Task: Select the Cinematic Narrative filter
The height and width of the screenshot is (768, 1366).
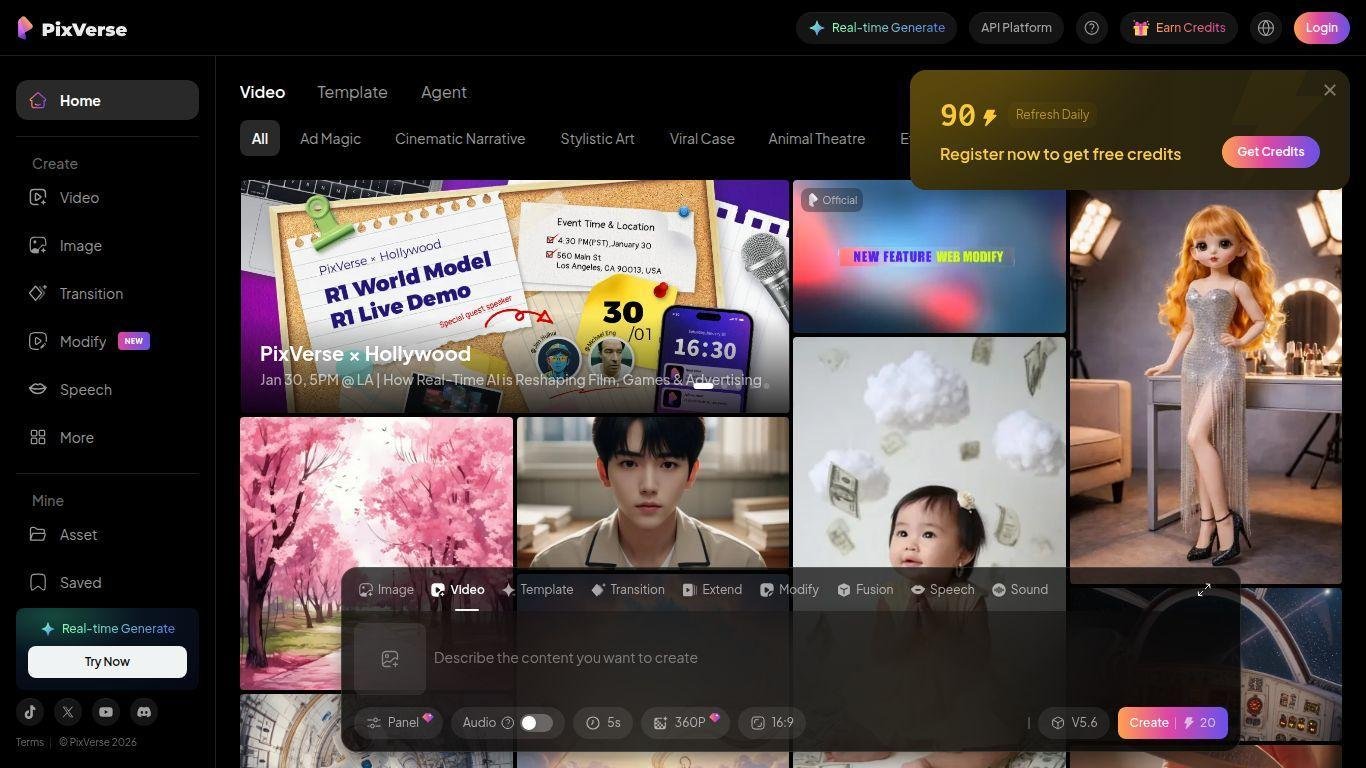Action: pyautogui.click(x=459, y=139)
